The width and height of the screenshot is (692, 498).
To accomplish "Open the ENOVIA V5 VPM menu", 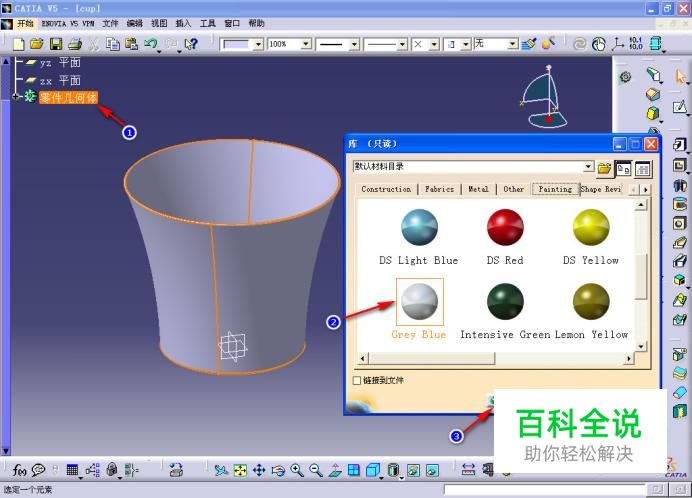I will [x=68, y=23].
